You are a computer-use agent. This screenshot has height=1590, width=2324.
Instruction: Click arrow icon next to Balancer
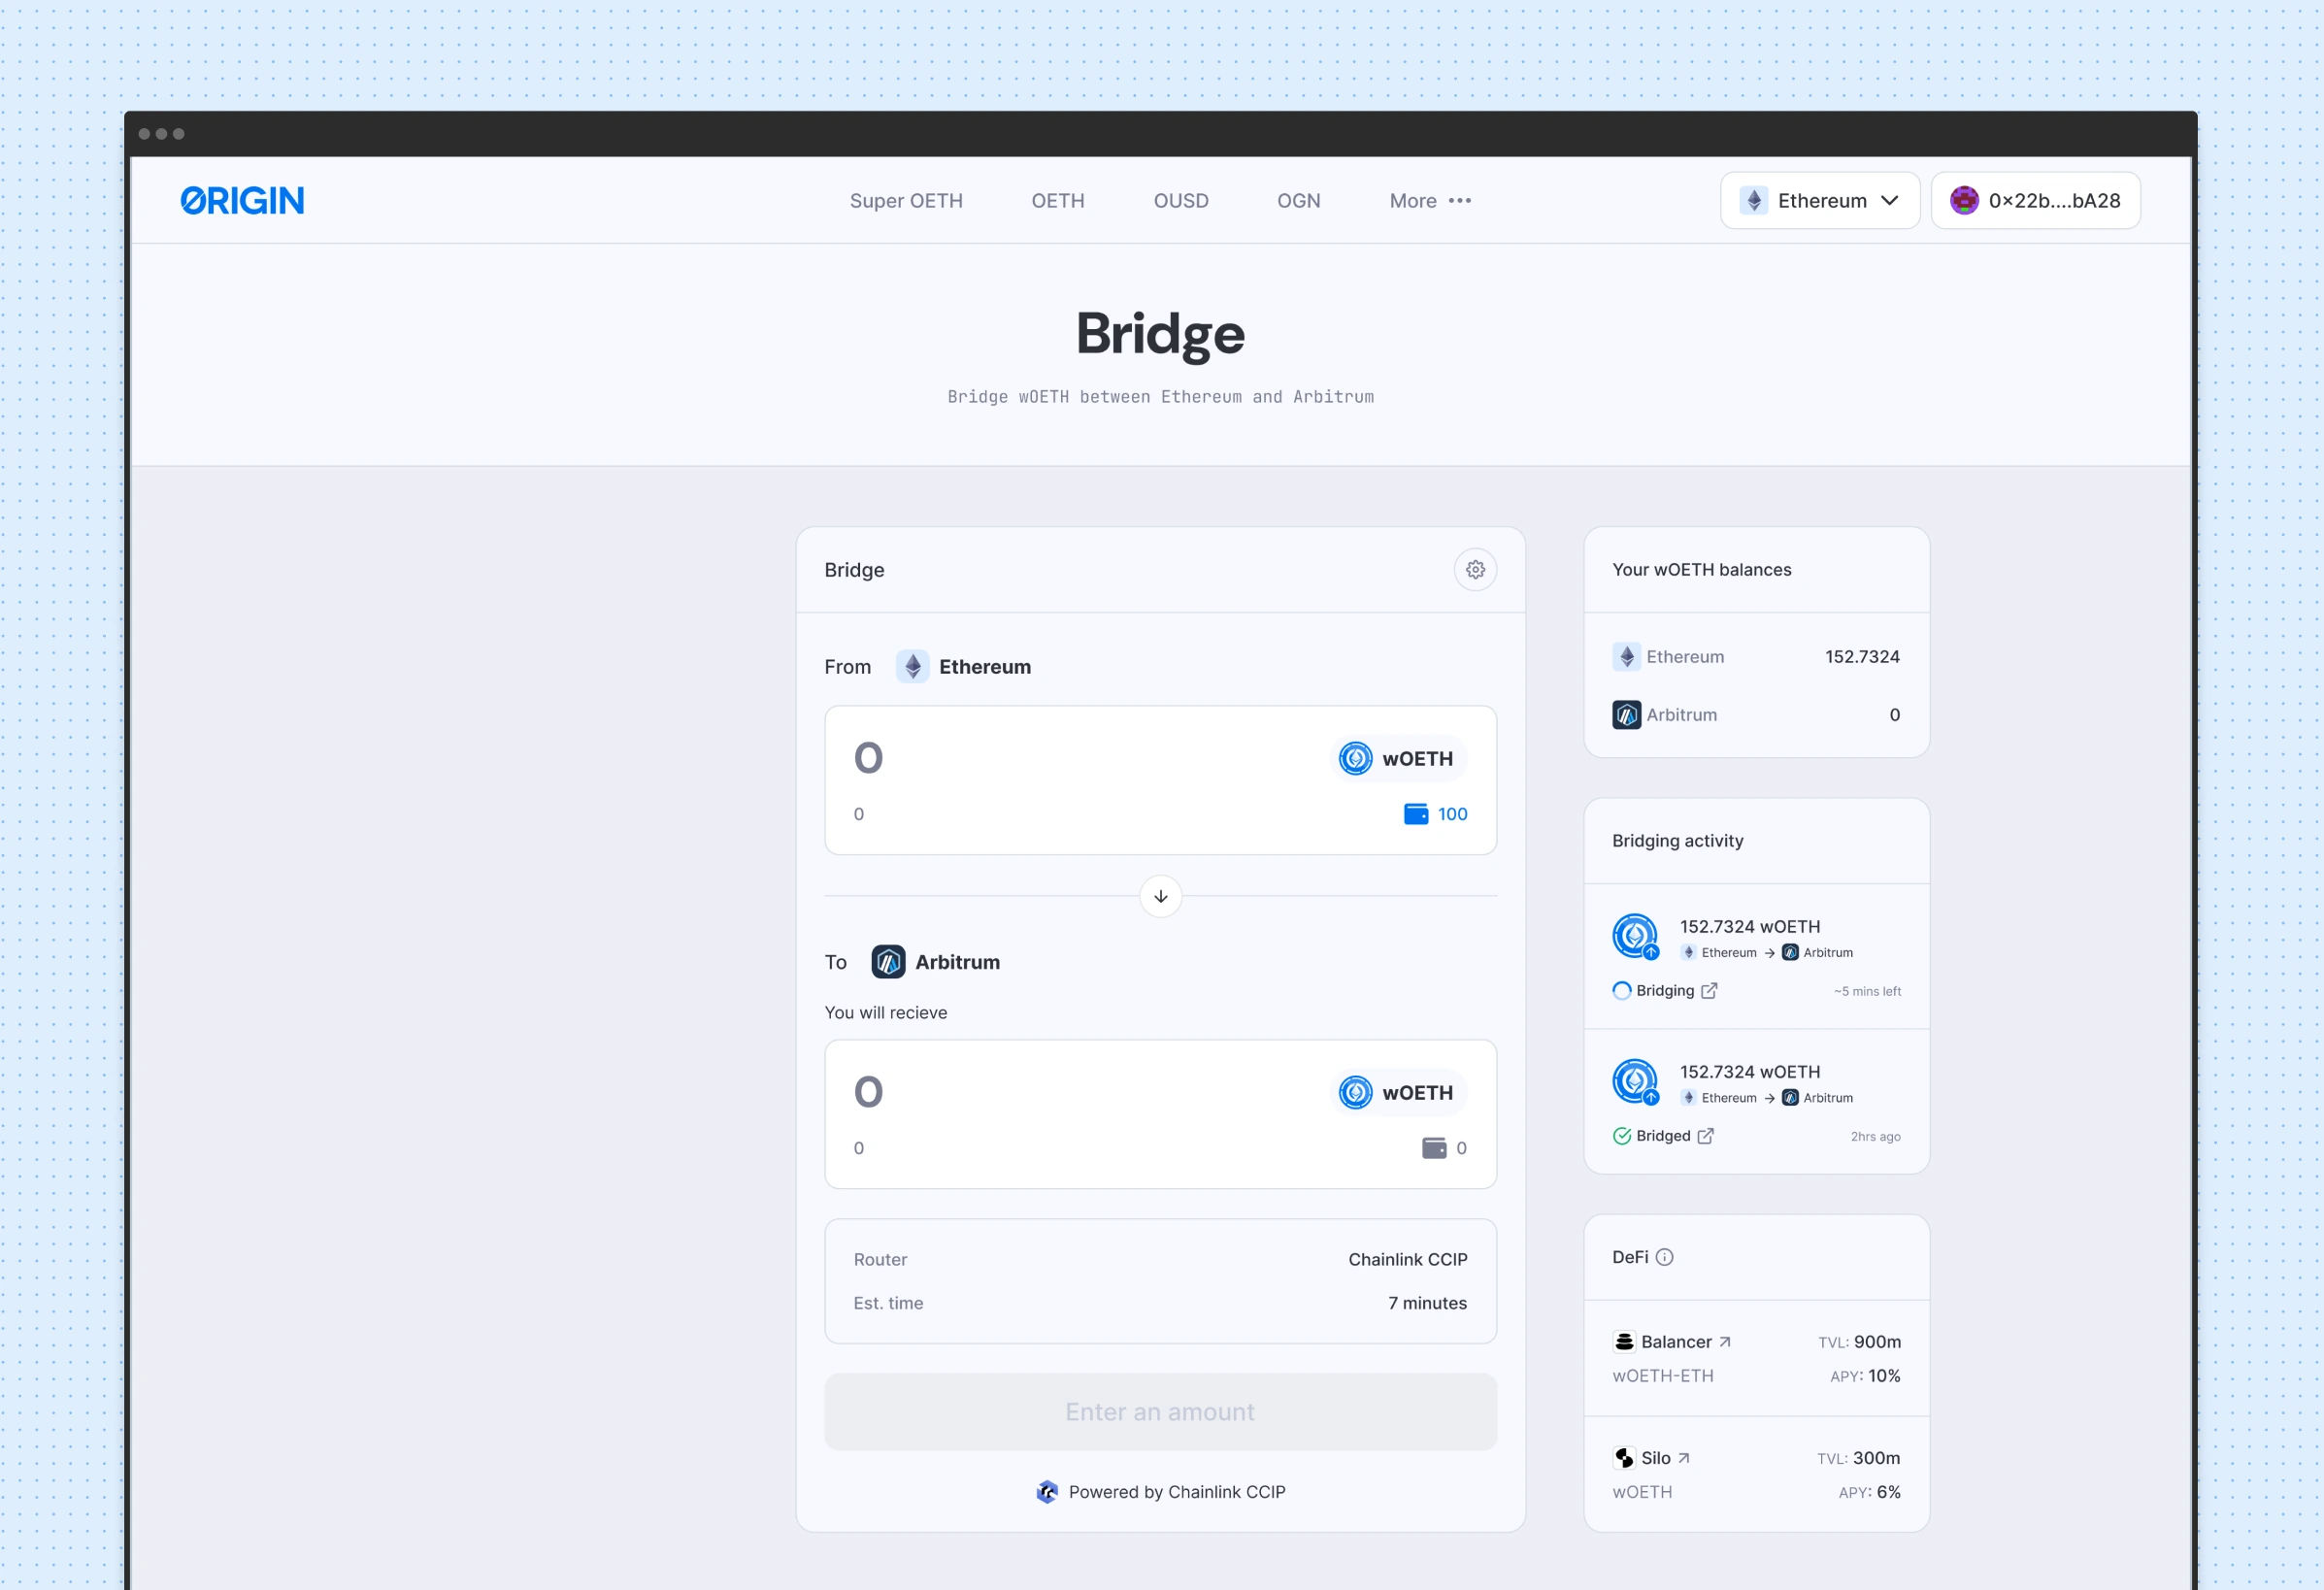click(1724, 1342)
